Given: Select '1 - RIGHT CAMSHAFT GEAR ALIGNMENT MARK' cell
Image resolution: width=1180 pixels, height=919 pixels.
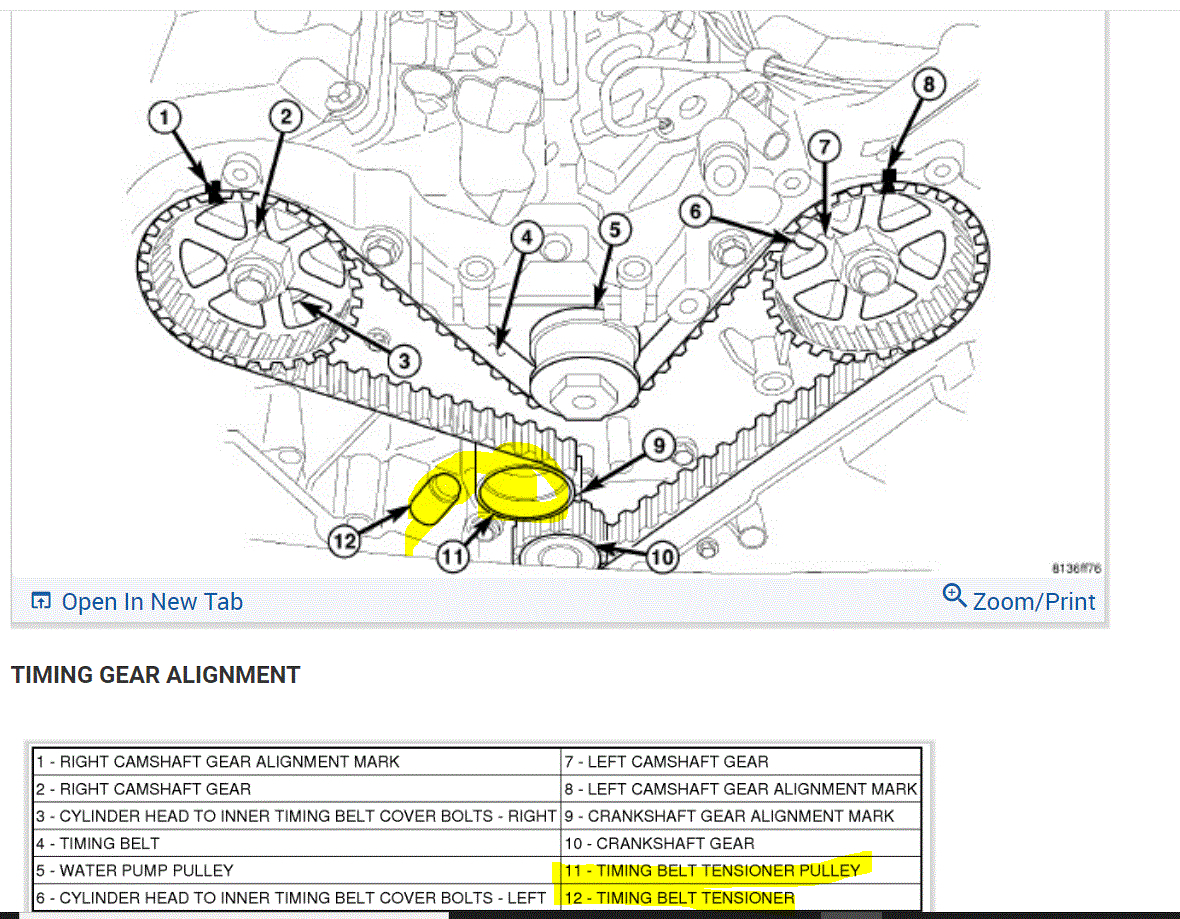Looking at the screenshot, I should pyautogui.click(x=297, y=762).
